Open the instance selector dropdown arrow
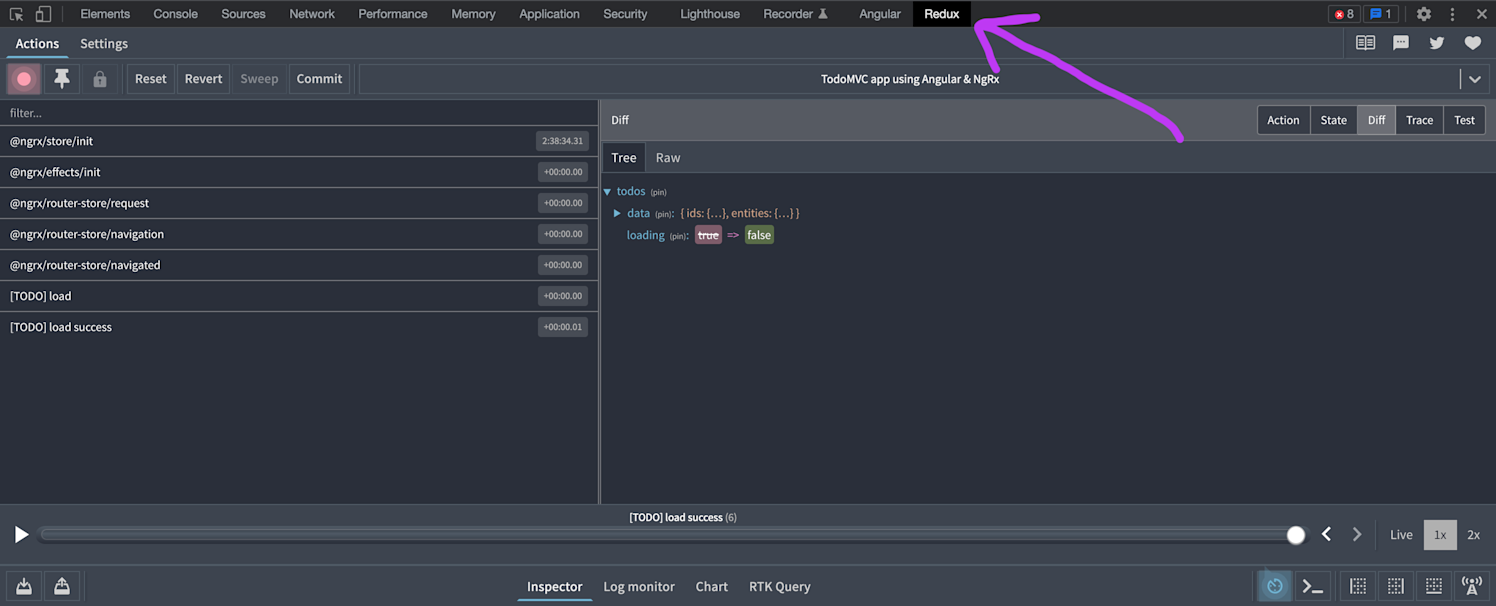Viewport: 1496px width, 606px height. click(x=1475, y=79)
